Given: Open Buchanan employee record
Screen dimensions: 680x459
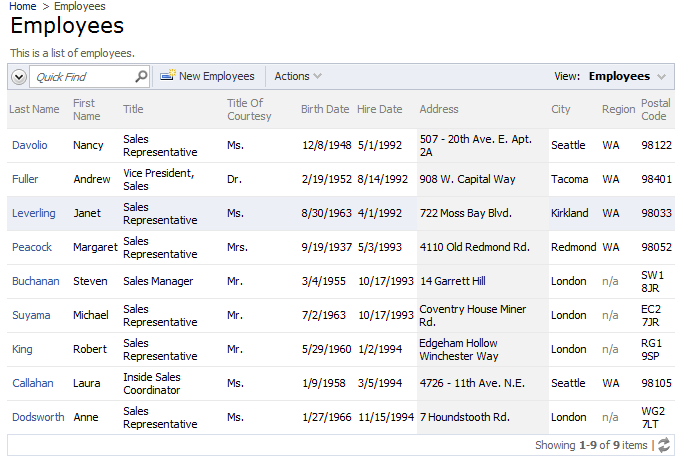Looking at the screenshot, I should click(x=36, y=281).
